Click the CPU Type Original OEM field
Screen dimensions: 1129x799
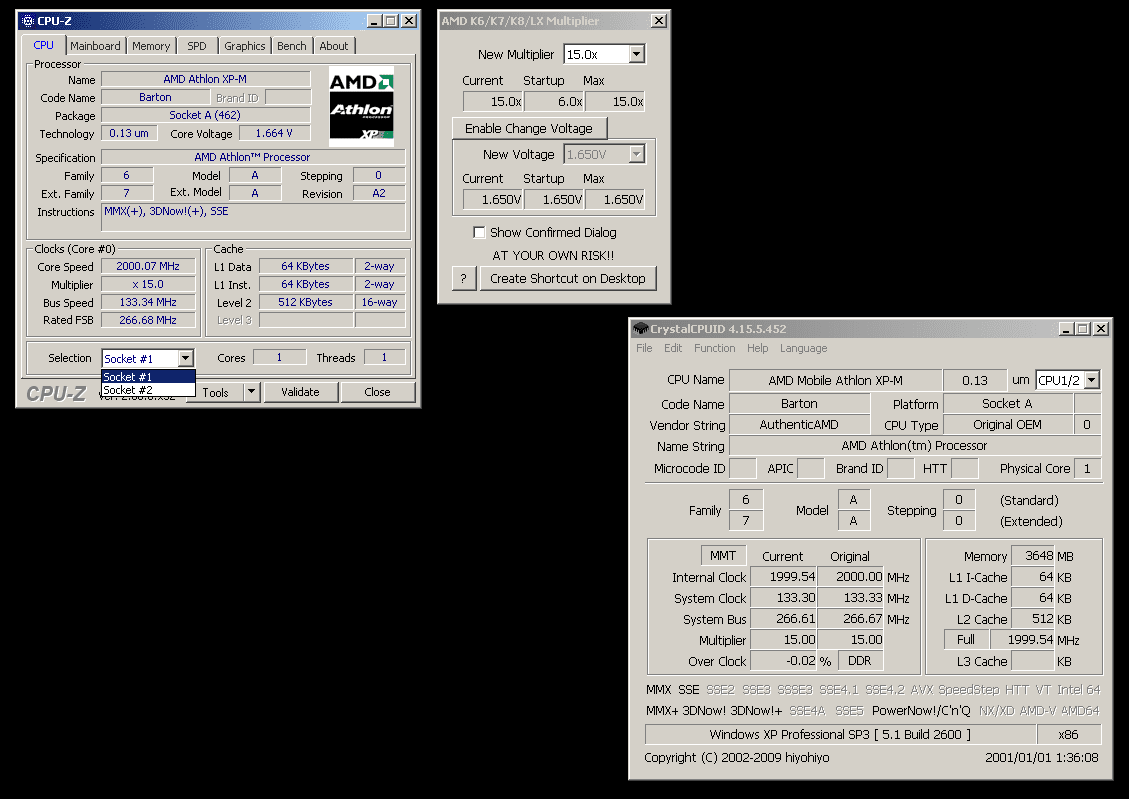click(1007, 425)
